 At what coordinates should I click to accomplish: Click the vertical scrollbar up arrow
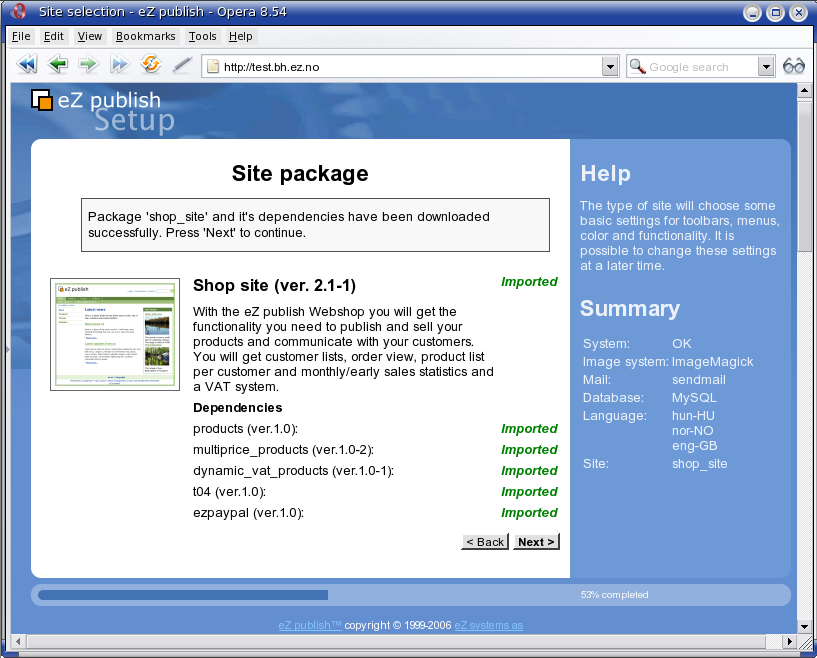(804, 90)
